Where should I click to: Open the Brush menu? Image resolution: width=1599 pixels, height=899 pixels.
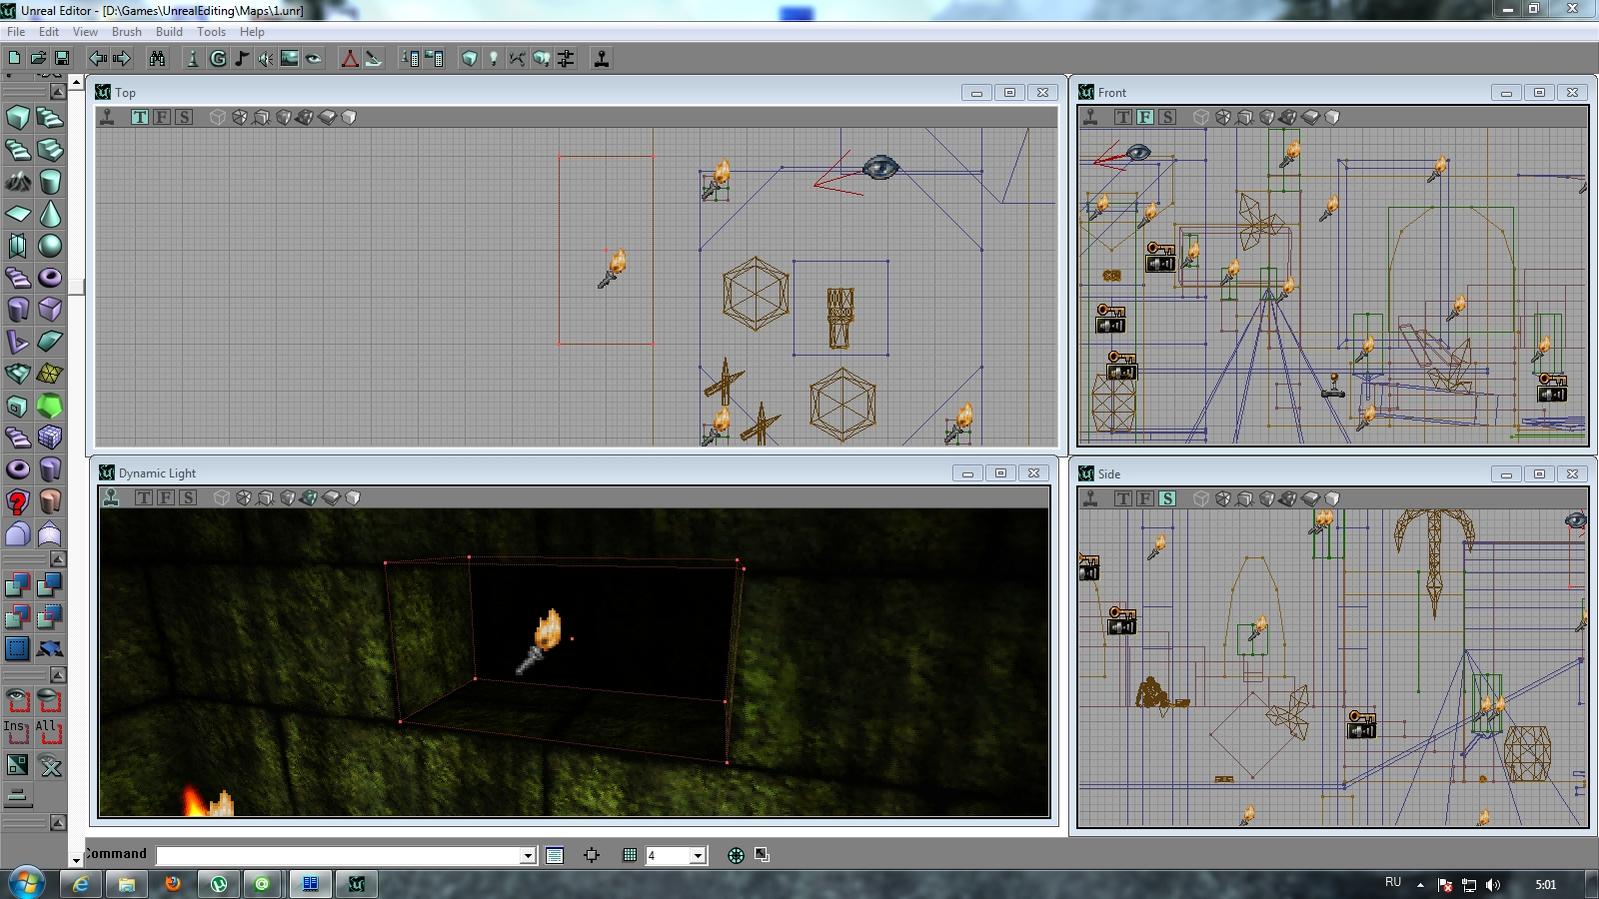coord(126,32)
